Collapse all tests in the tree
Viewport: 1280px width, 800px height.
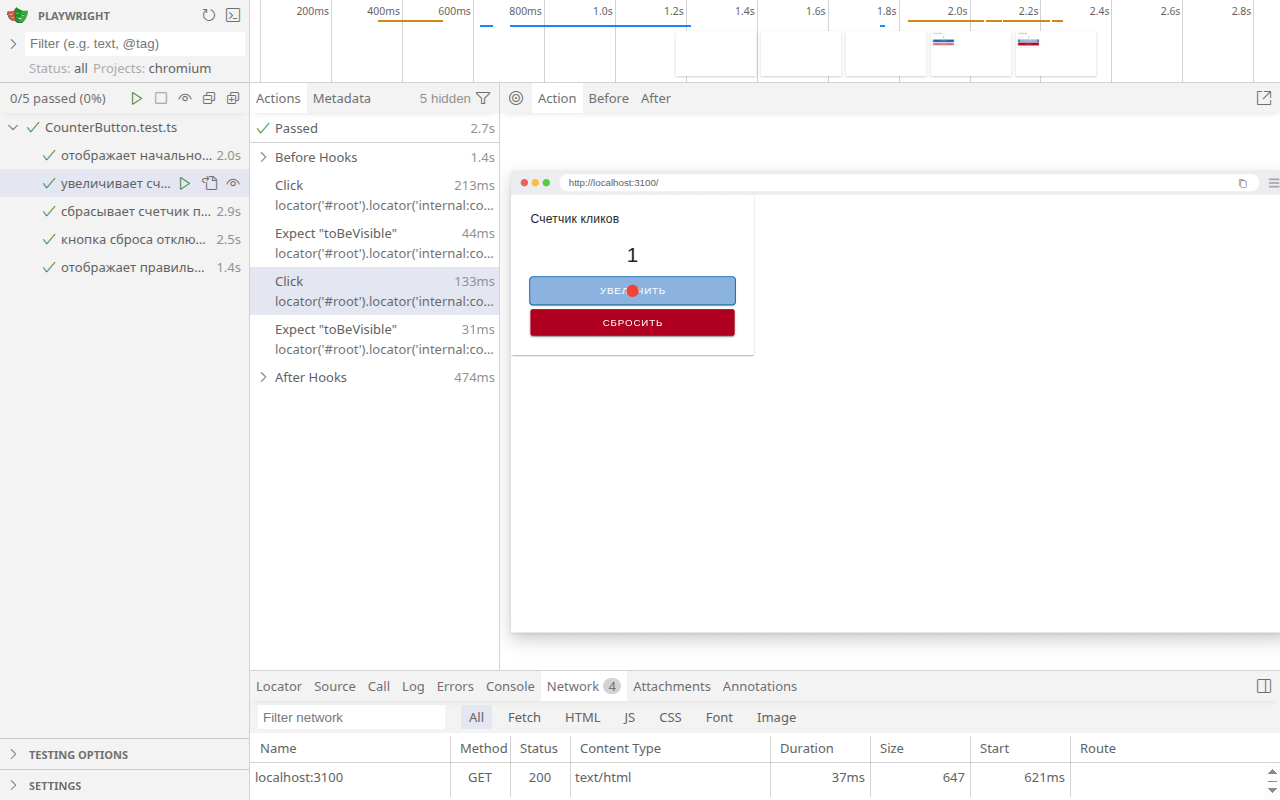(209, 98)
